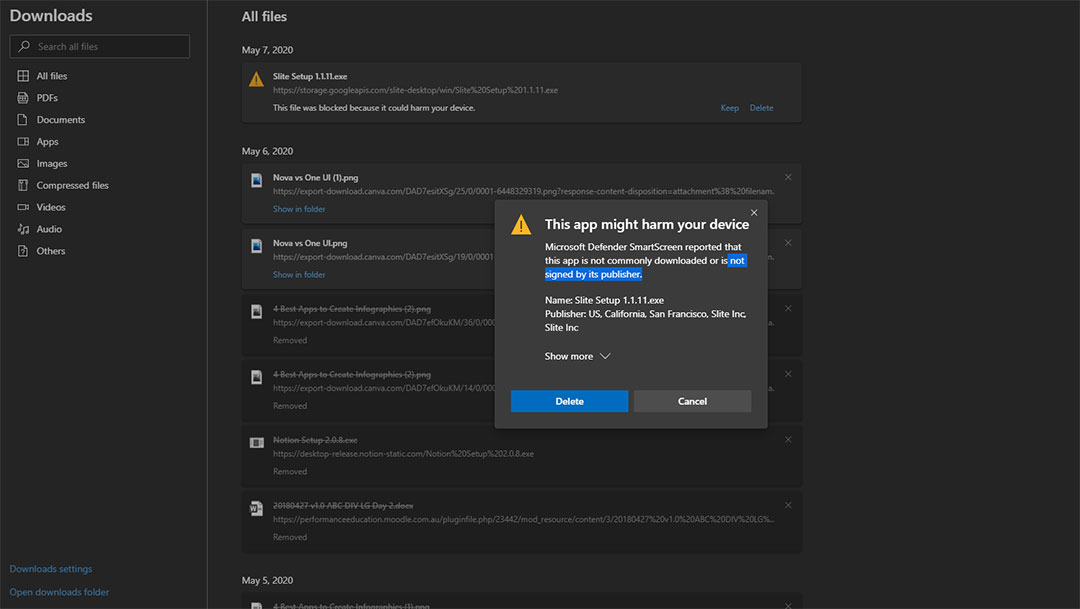Click the Others file icon
Image resolution: width=1080 pixels, height=609 pixels.
click(23, 251)
